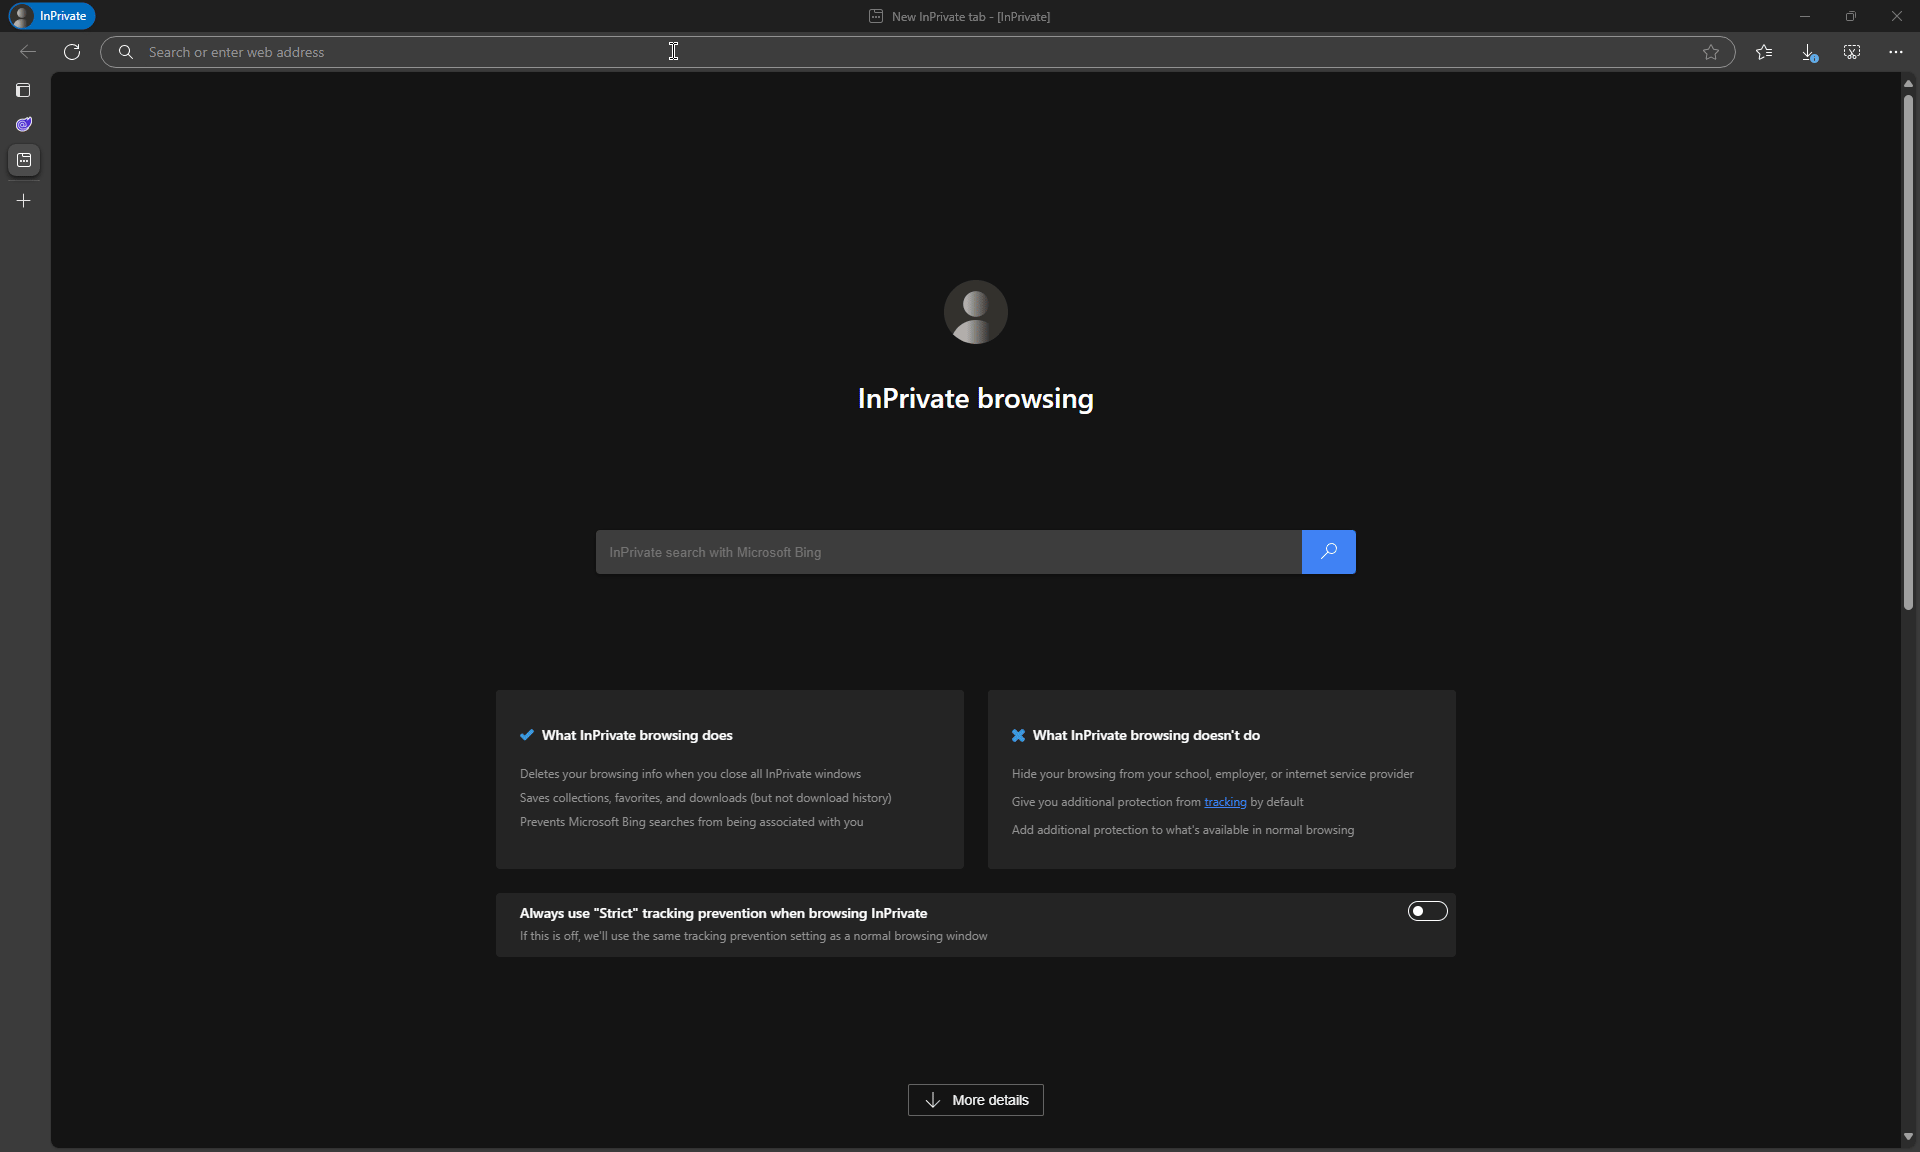
Task: Select the New InPrivate tab in sidebar
Action: 24,160
